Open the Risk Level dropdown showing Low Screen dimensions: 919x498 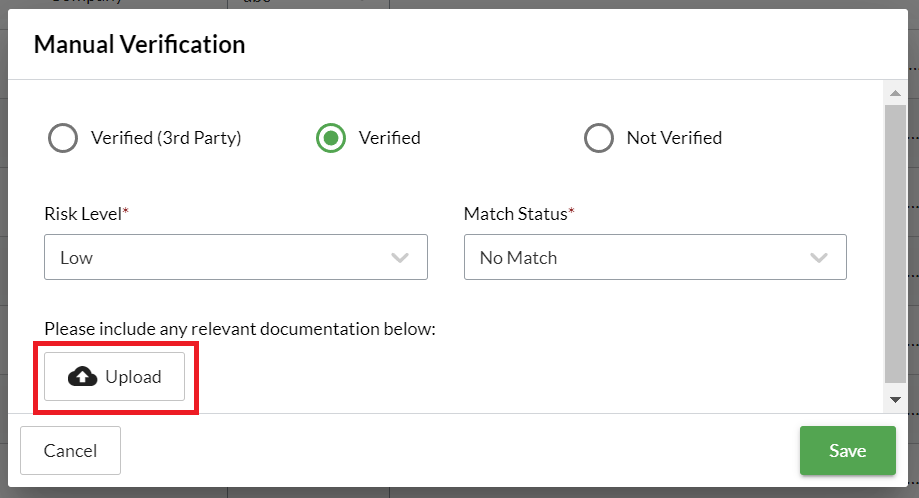[x=235, y=257]
